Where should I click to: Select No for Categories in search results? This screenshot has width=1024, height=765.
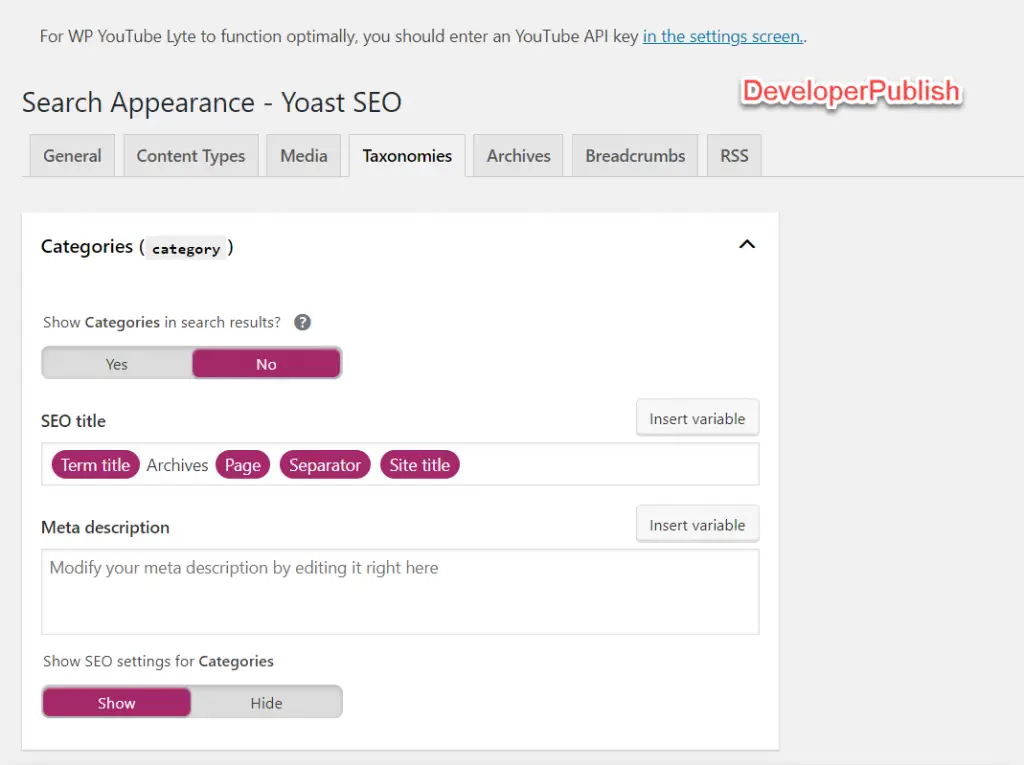(x=266, y=363)
